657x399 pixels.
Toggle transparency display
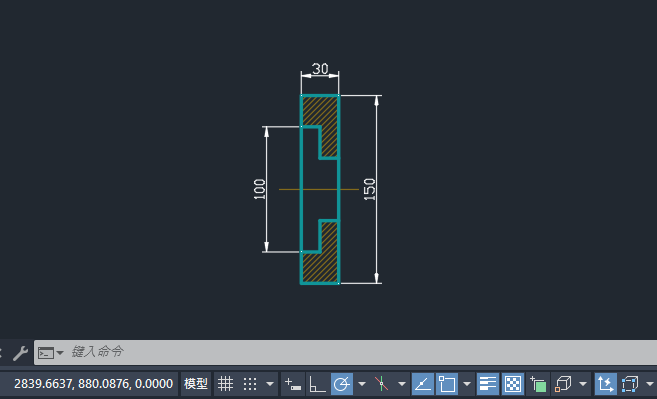tap(513, 383)
